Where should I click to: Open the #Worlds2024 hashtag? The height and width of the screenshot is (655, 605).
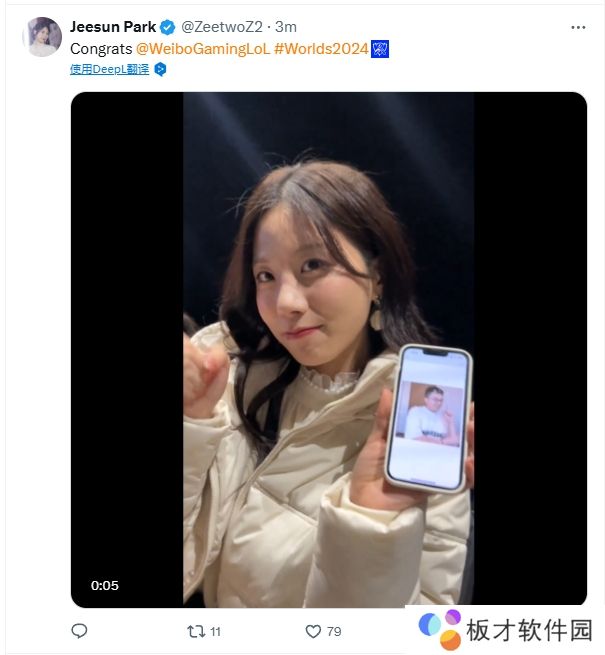[x=321, y=49]
